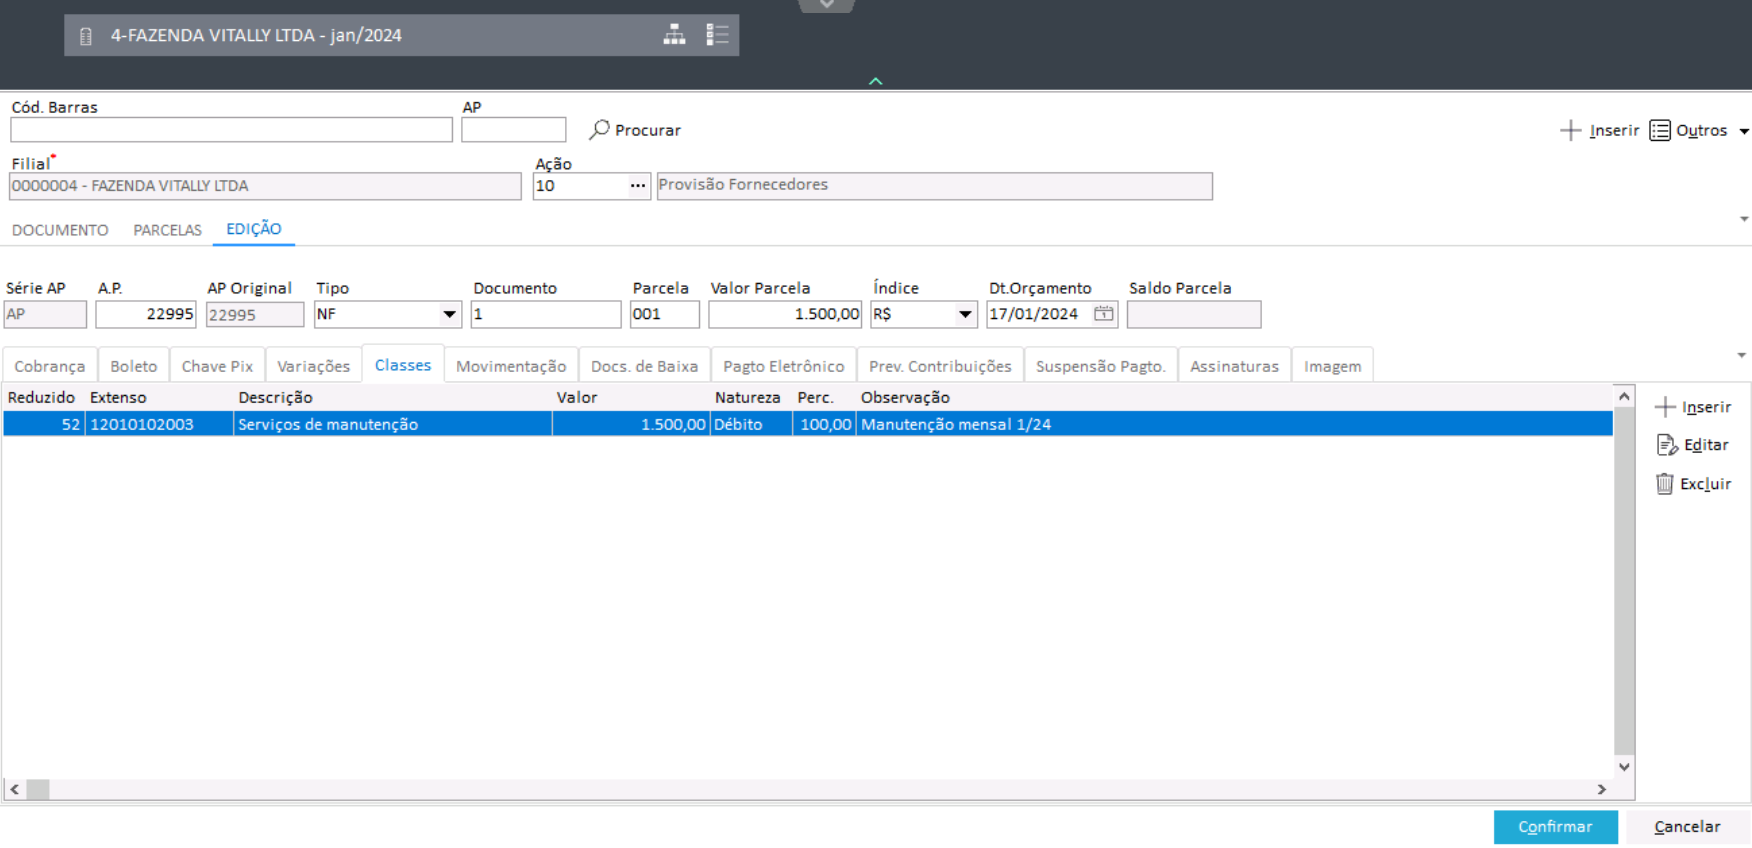Click the Procurar magnifier search icon
Image resolution: width=1752 pixels, height=848 pixels.
coord(599,130)
